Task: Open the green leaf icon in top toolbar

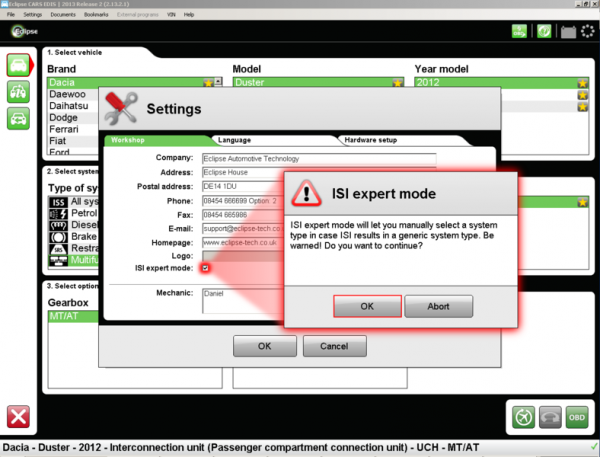Action: point(544,31)
